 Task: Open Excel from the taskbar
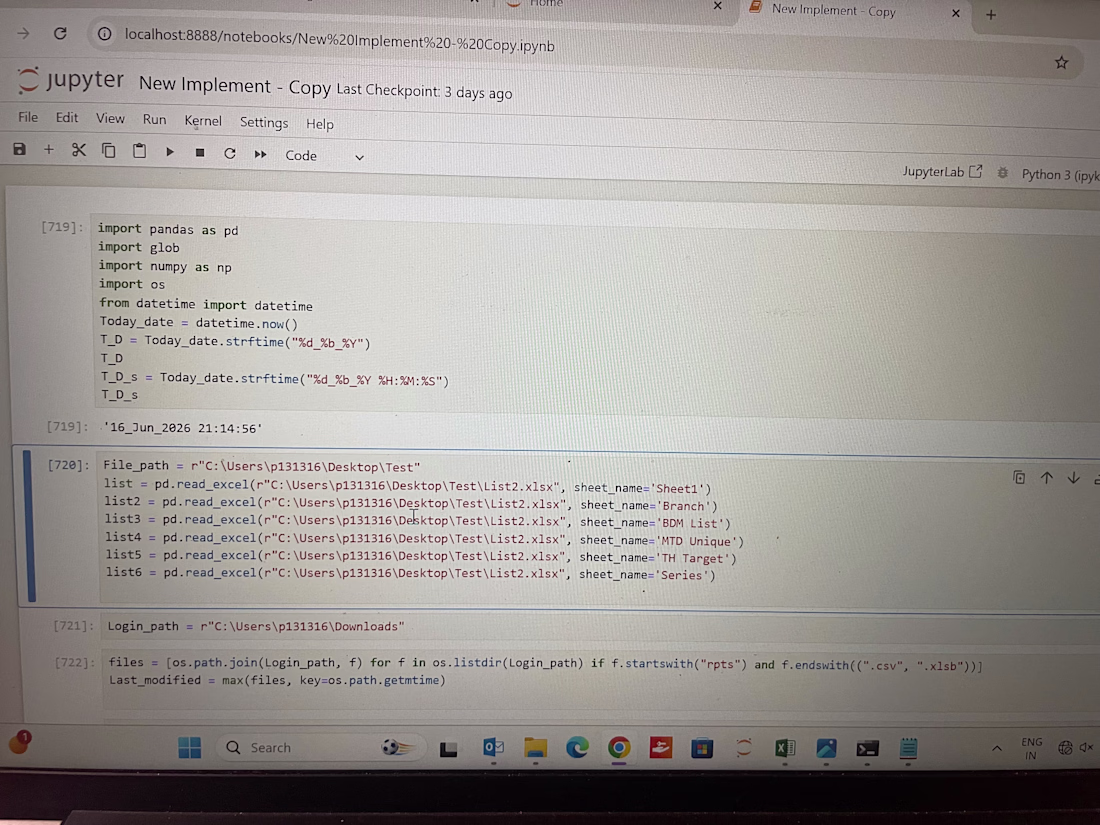(x=785, y=749)
